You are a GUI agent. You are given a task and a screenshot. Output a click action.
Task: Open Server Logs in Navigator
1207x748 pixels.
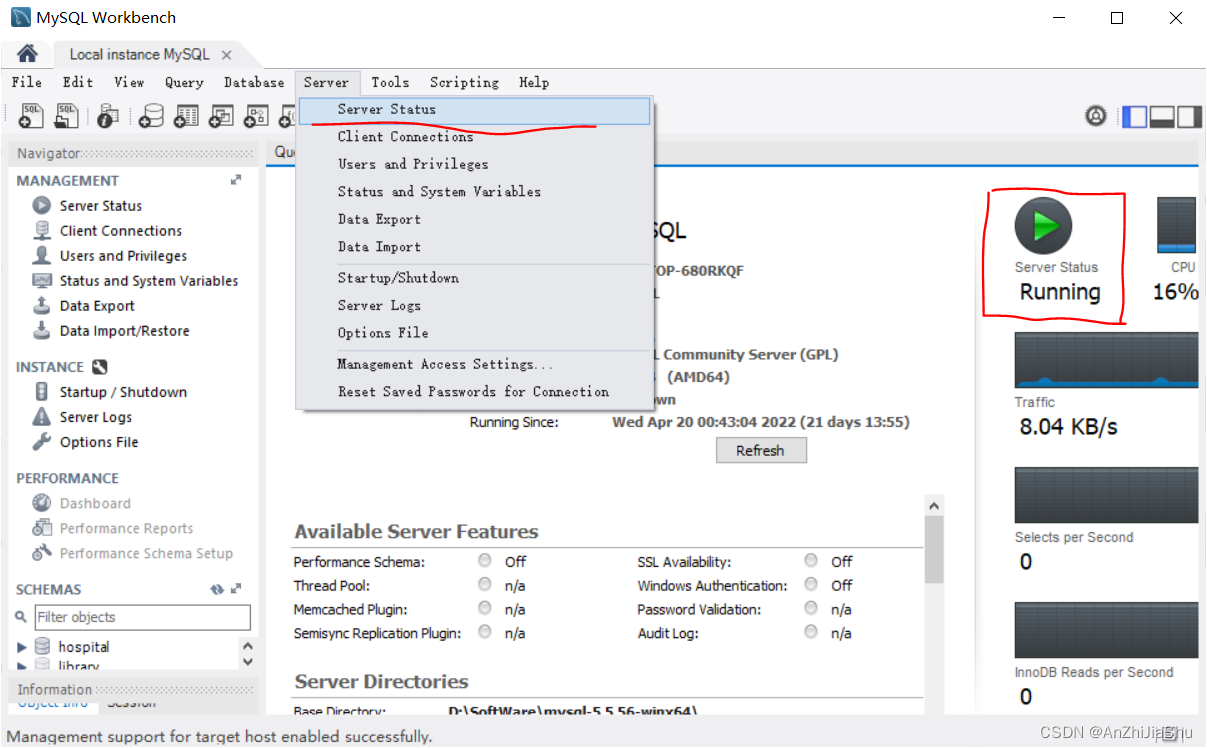click(95, 417)
